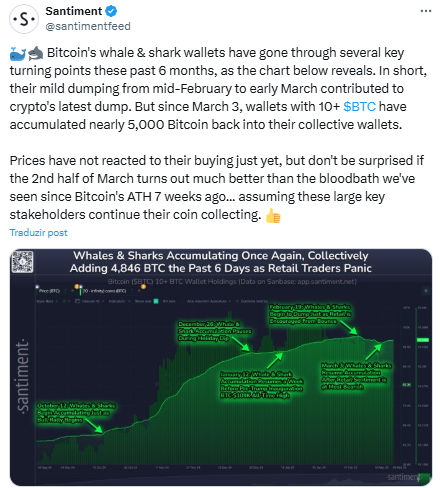
Task: Click the Combine metrics option
Action: [252, 301]
